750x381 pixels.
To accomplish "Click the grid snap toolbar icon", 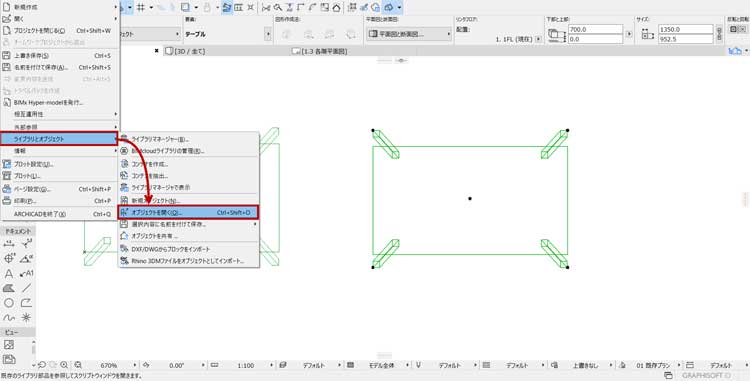I will [x=141, y=7].
